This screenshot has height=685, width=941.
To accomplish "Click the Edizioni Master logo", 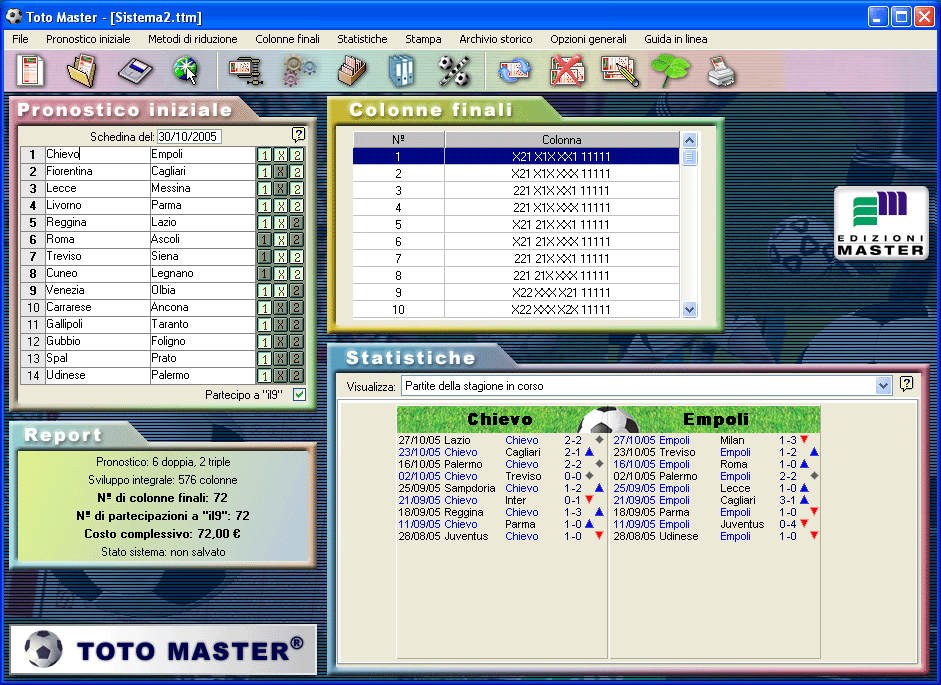I will [881, 223].
